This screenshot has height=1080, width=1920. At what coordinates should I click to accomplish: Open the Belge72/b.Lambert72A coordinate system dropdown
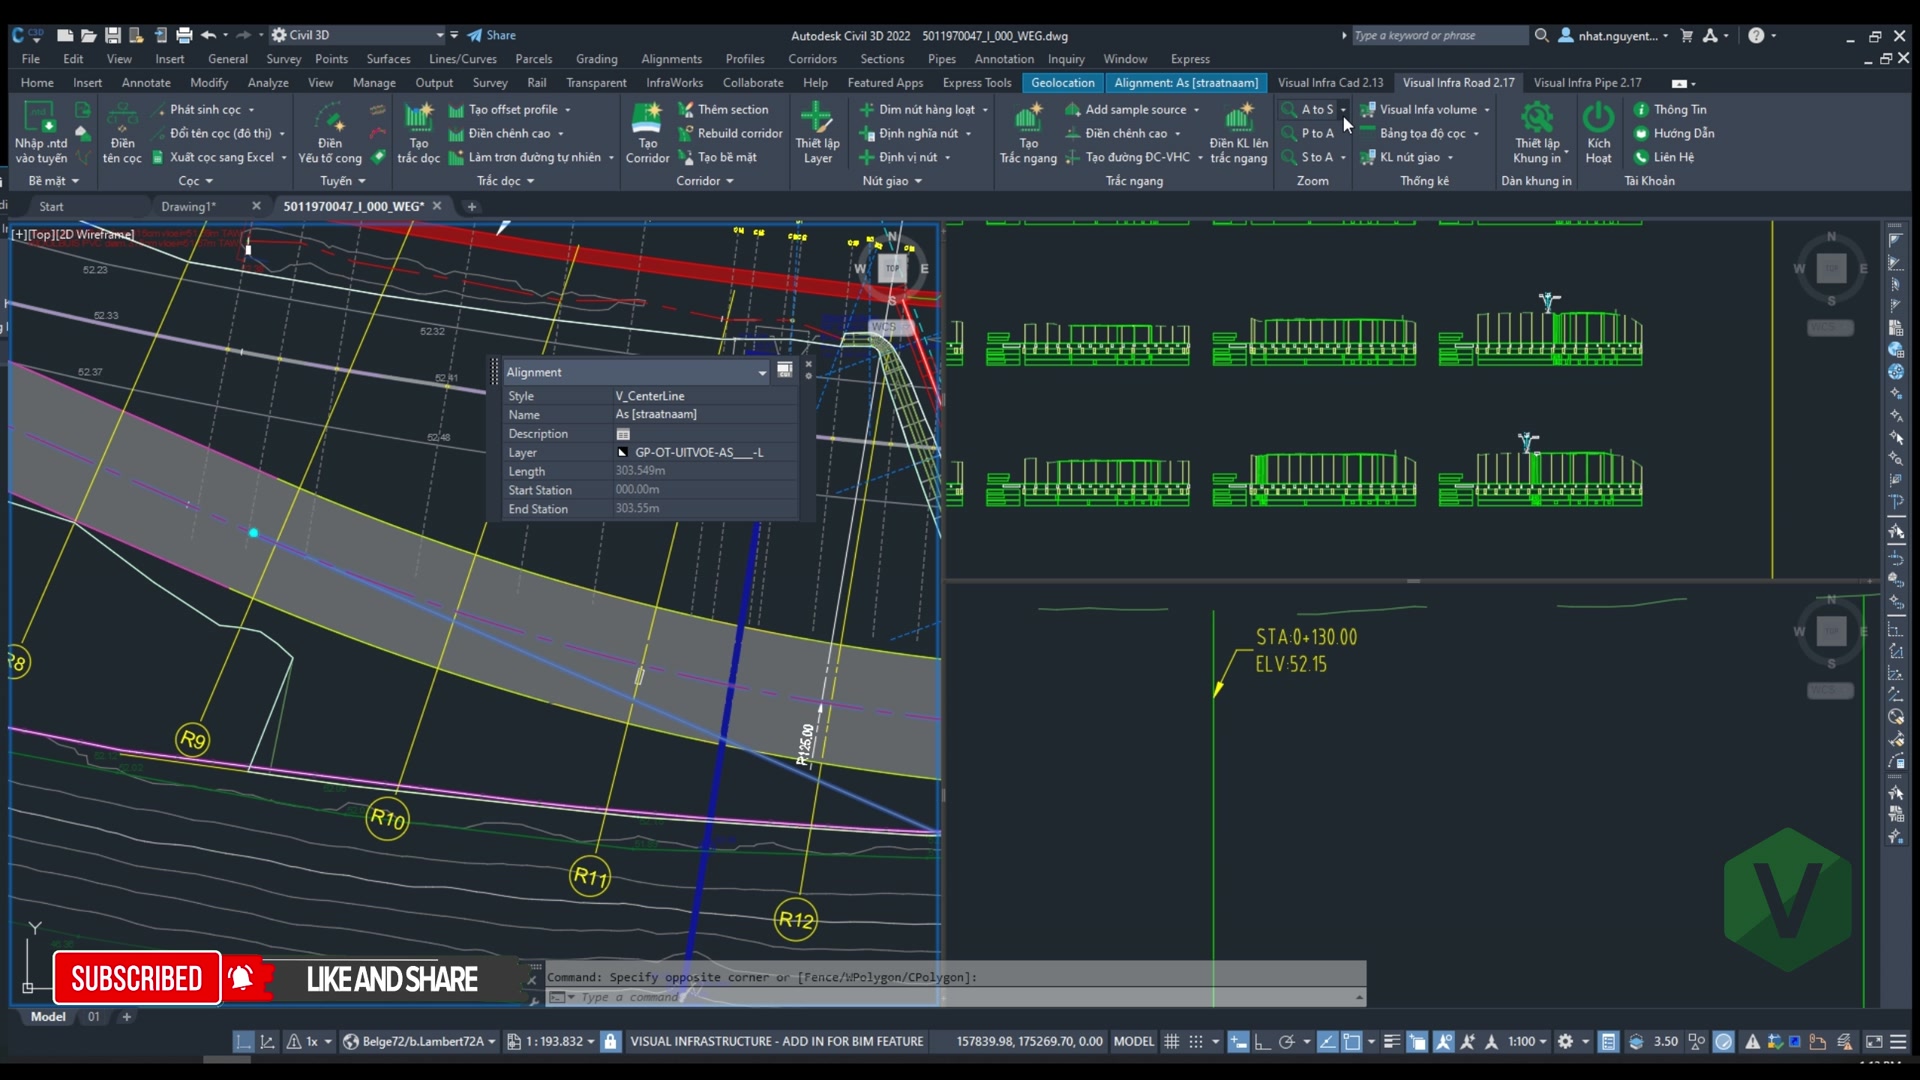tap(420, 1041)
